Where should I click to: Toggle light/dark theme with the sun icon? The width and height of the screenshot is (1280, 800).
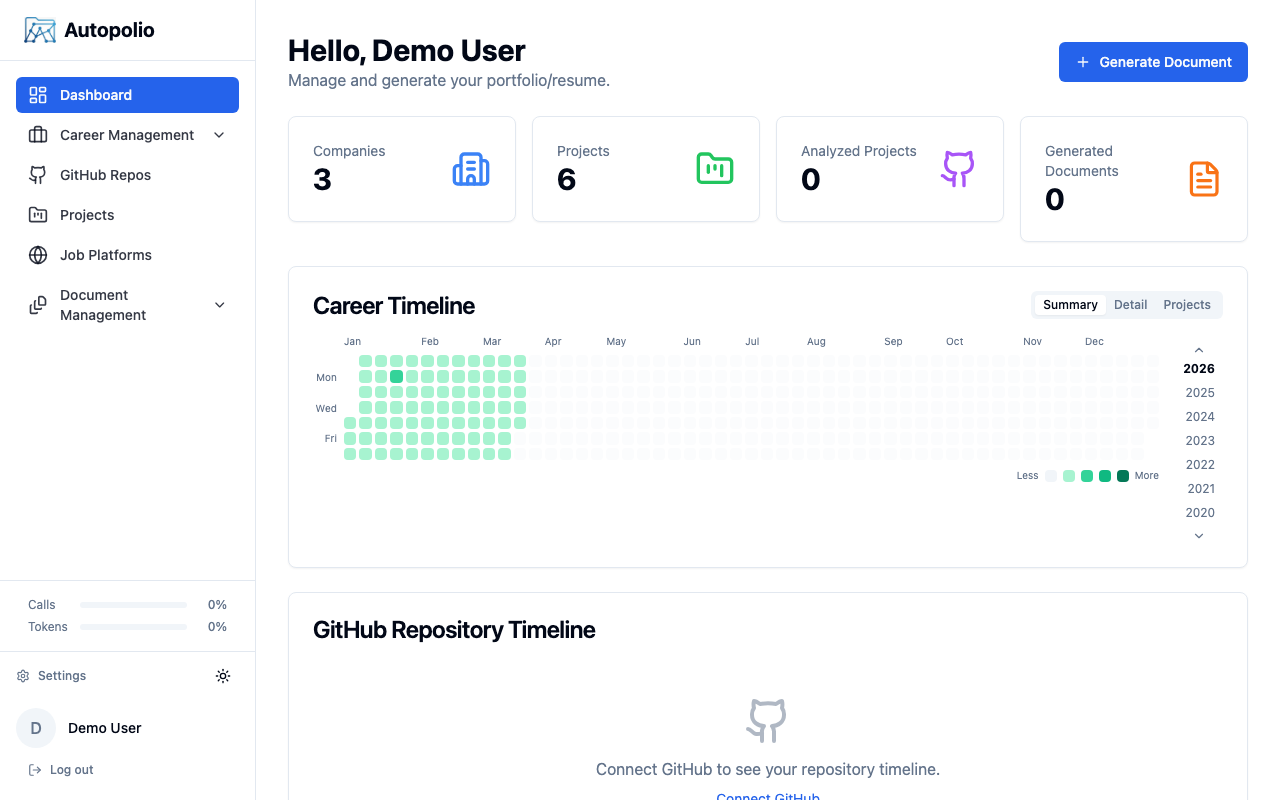click(x=223, y=676)
